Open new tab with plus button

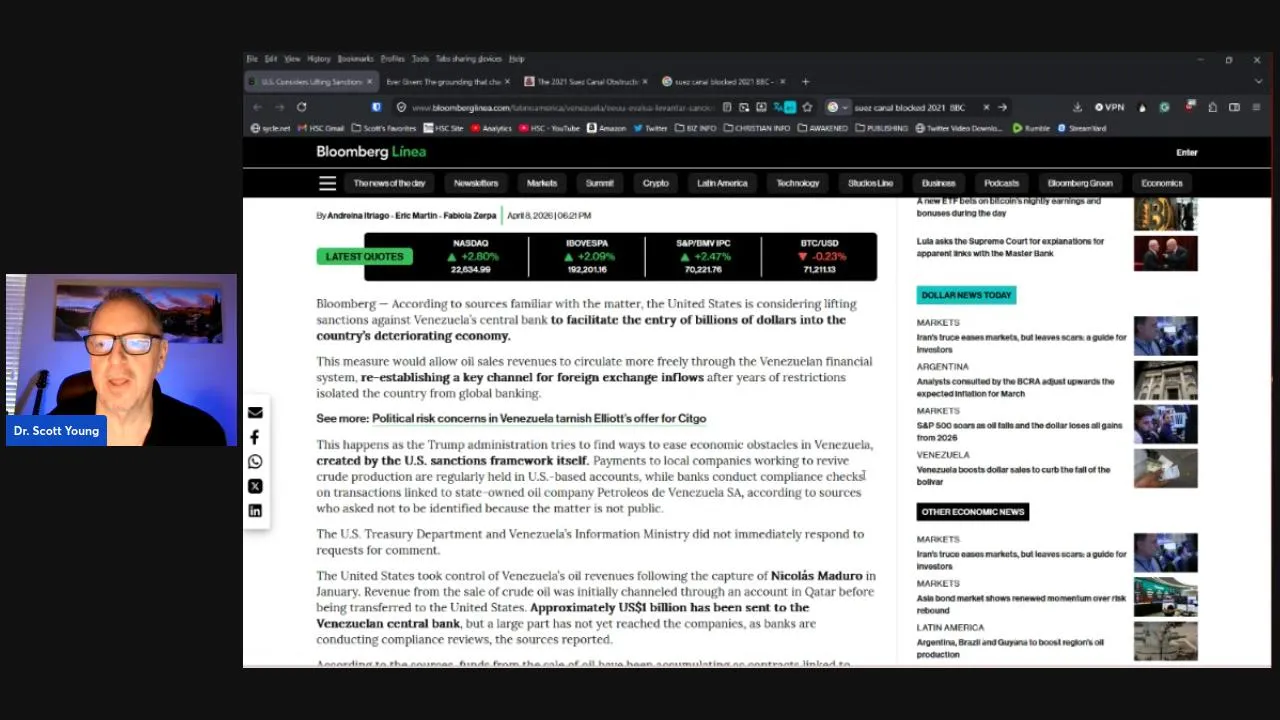pos(806,82)
